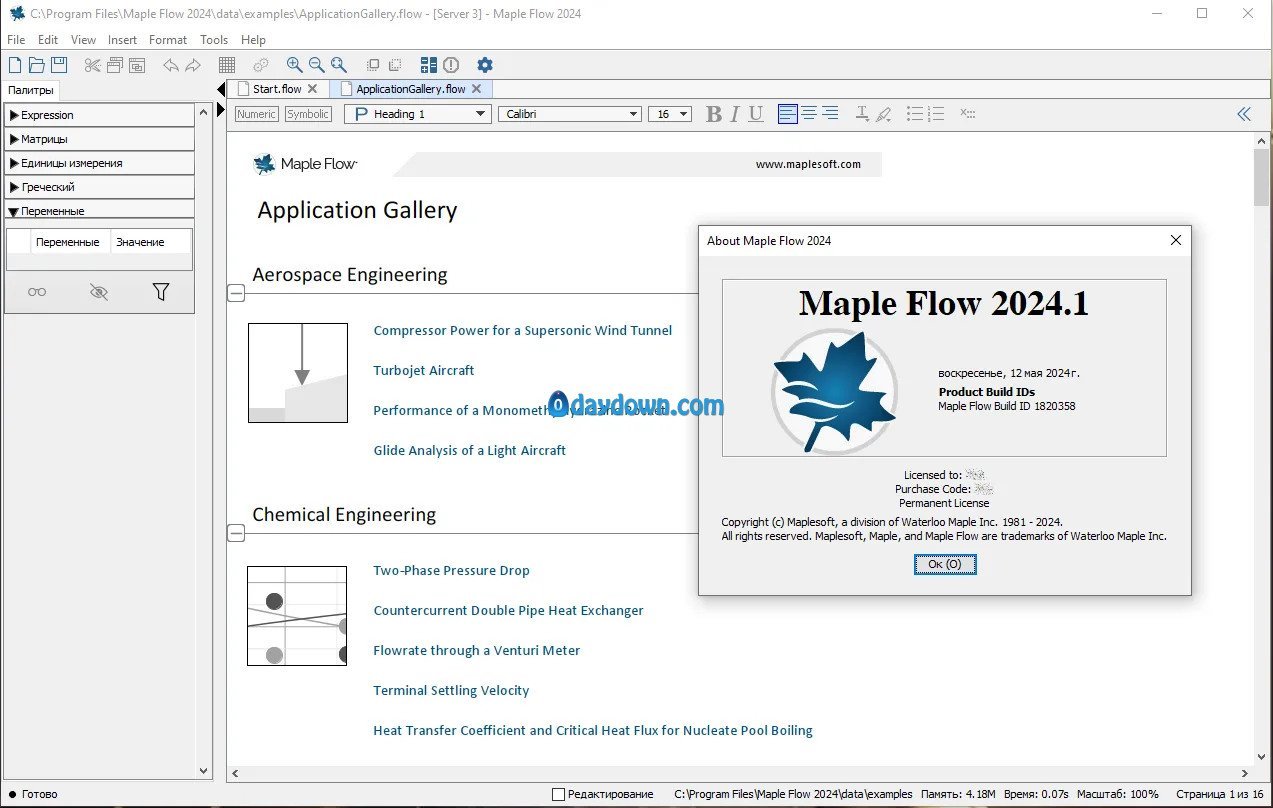Open the text color tool
The width and height of the screenshot is (1273, 808).
862,114
